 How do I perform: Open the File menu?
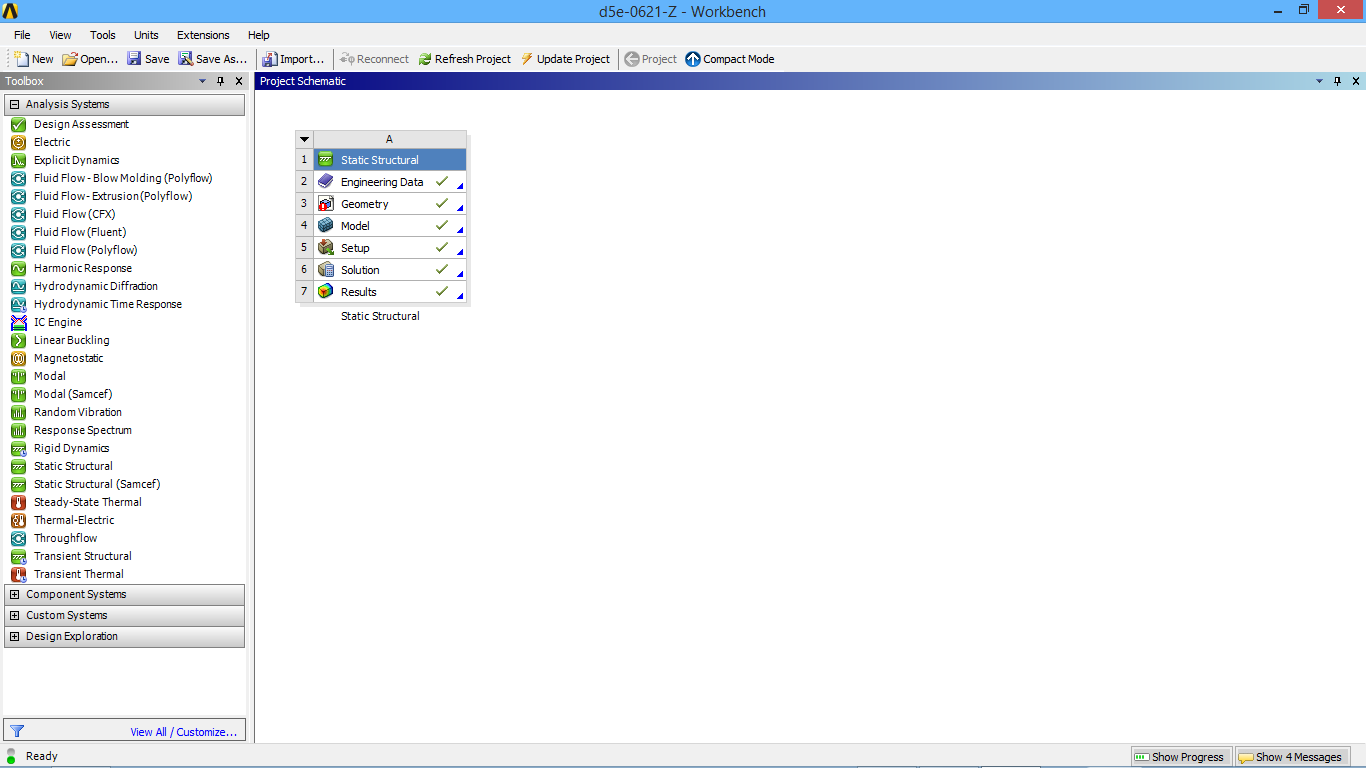click(22, 35)
